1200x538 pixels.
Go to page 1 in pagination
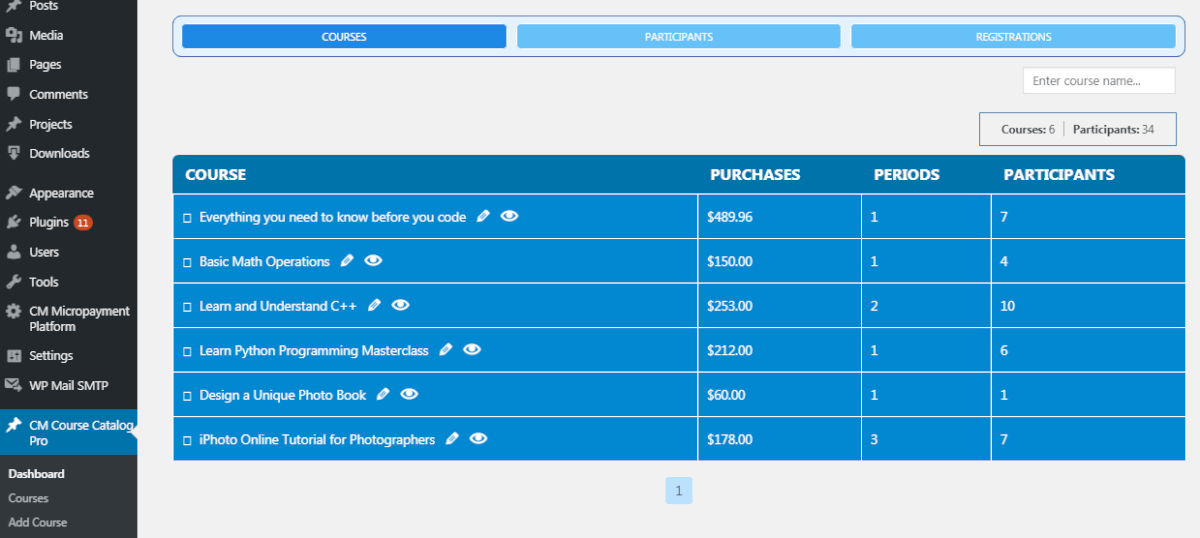click(x=678, y=491)
